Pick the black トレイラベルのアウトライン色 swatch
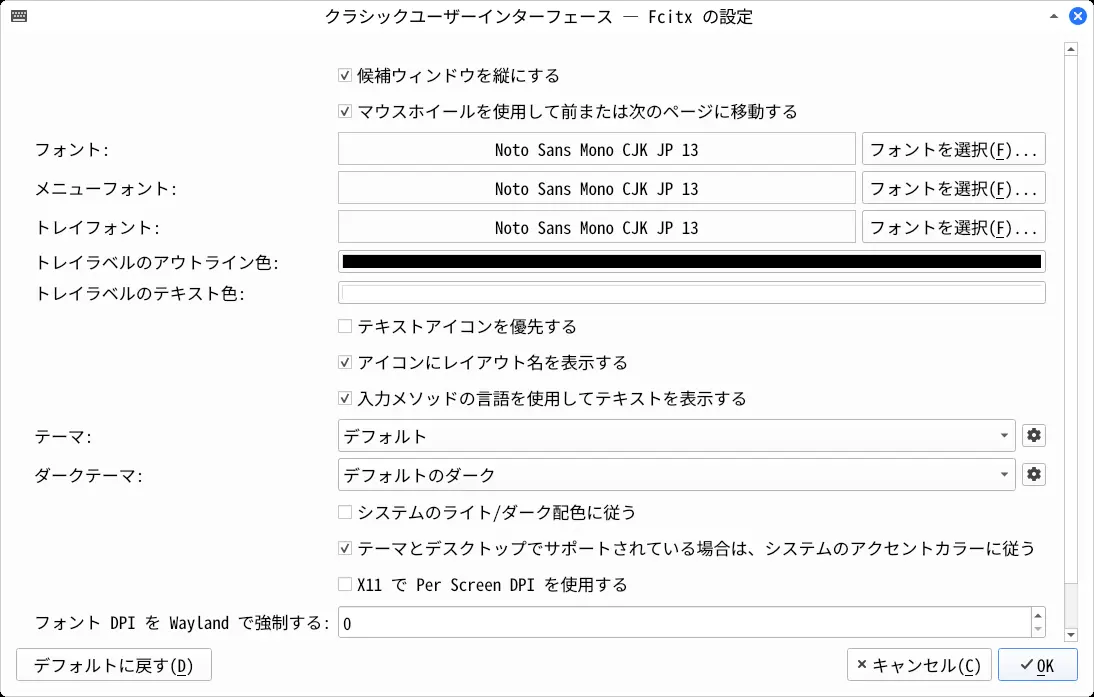The image size is (1094, 697). pos(691,262)
